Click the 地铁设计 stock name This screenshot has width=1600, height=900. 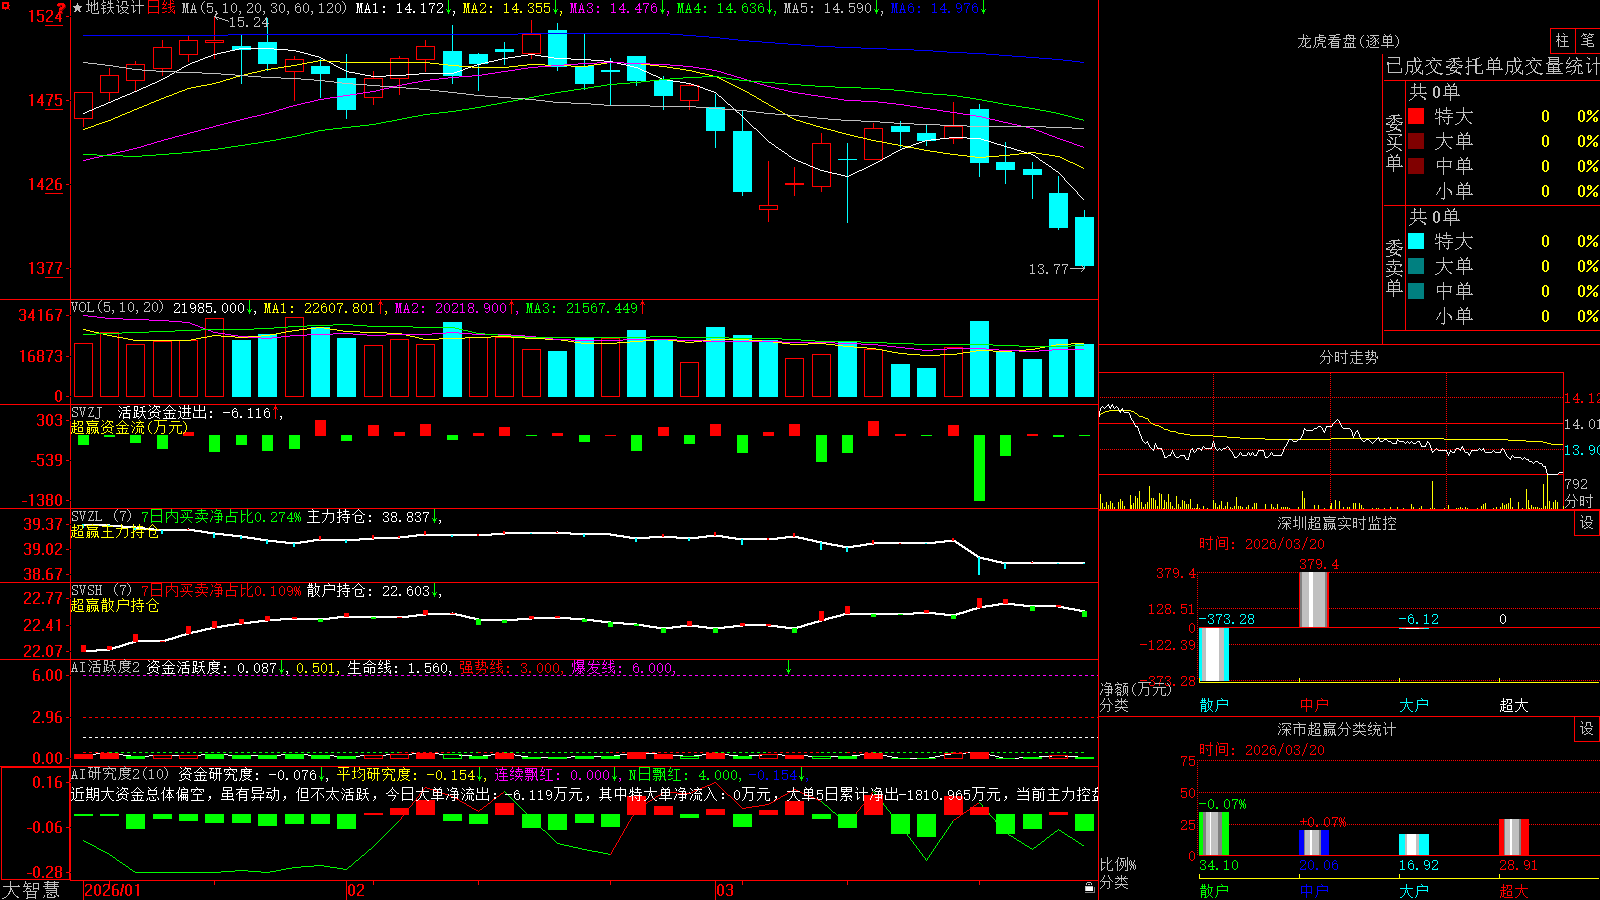(x=115, y=8)
